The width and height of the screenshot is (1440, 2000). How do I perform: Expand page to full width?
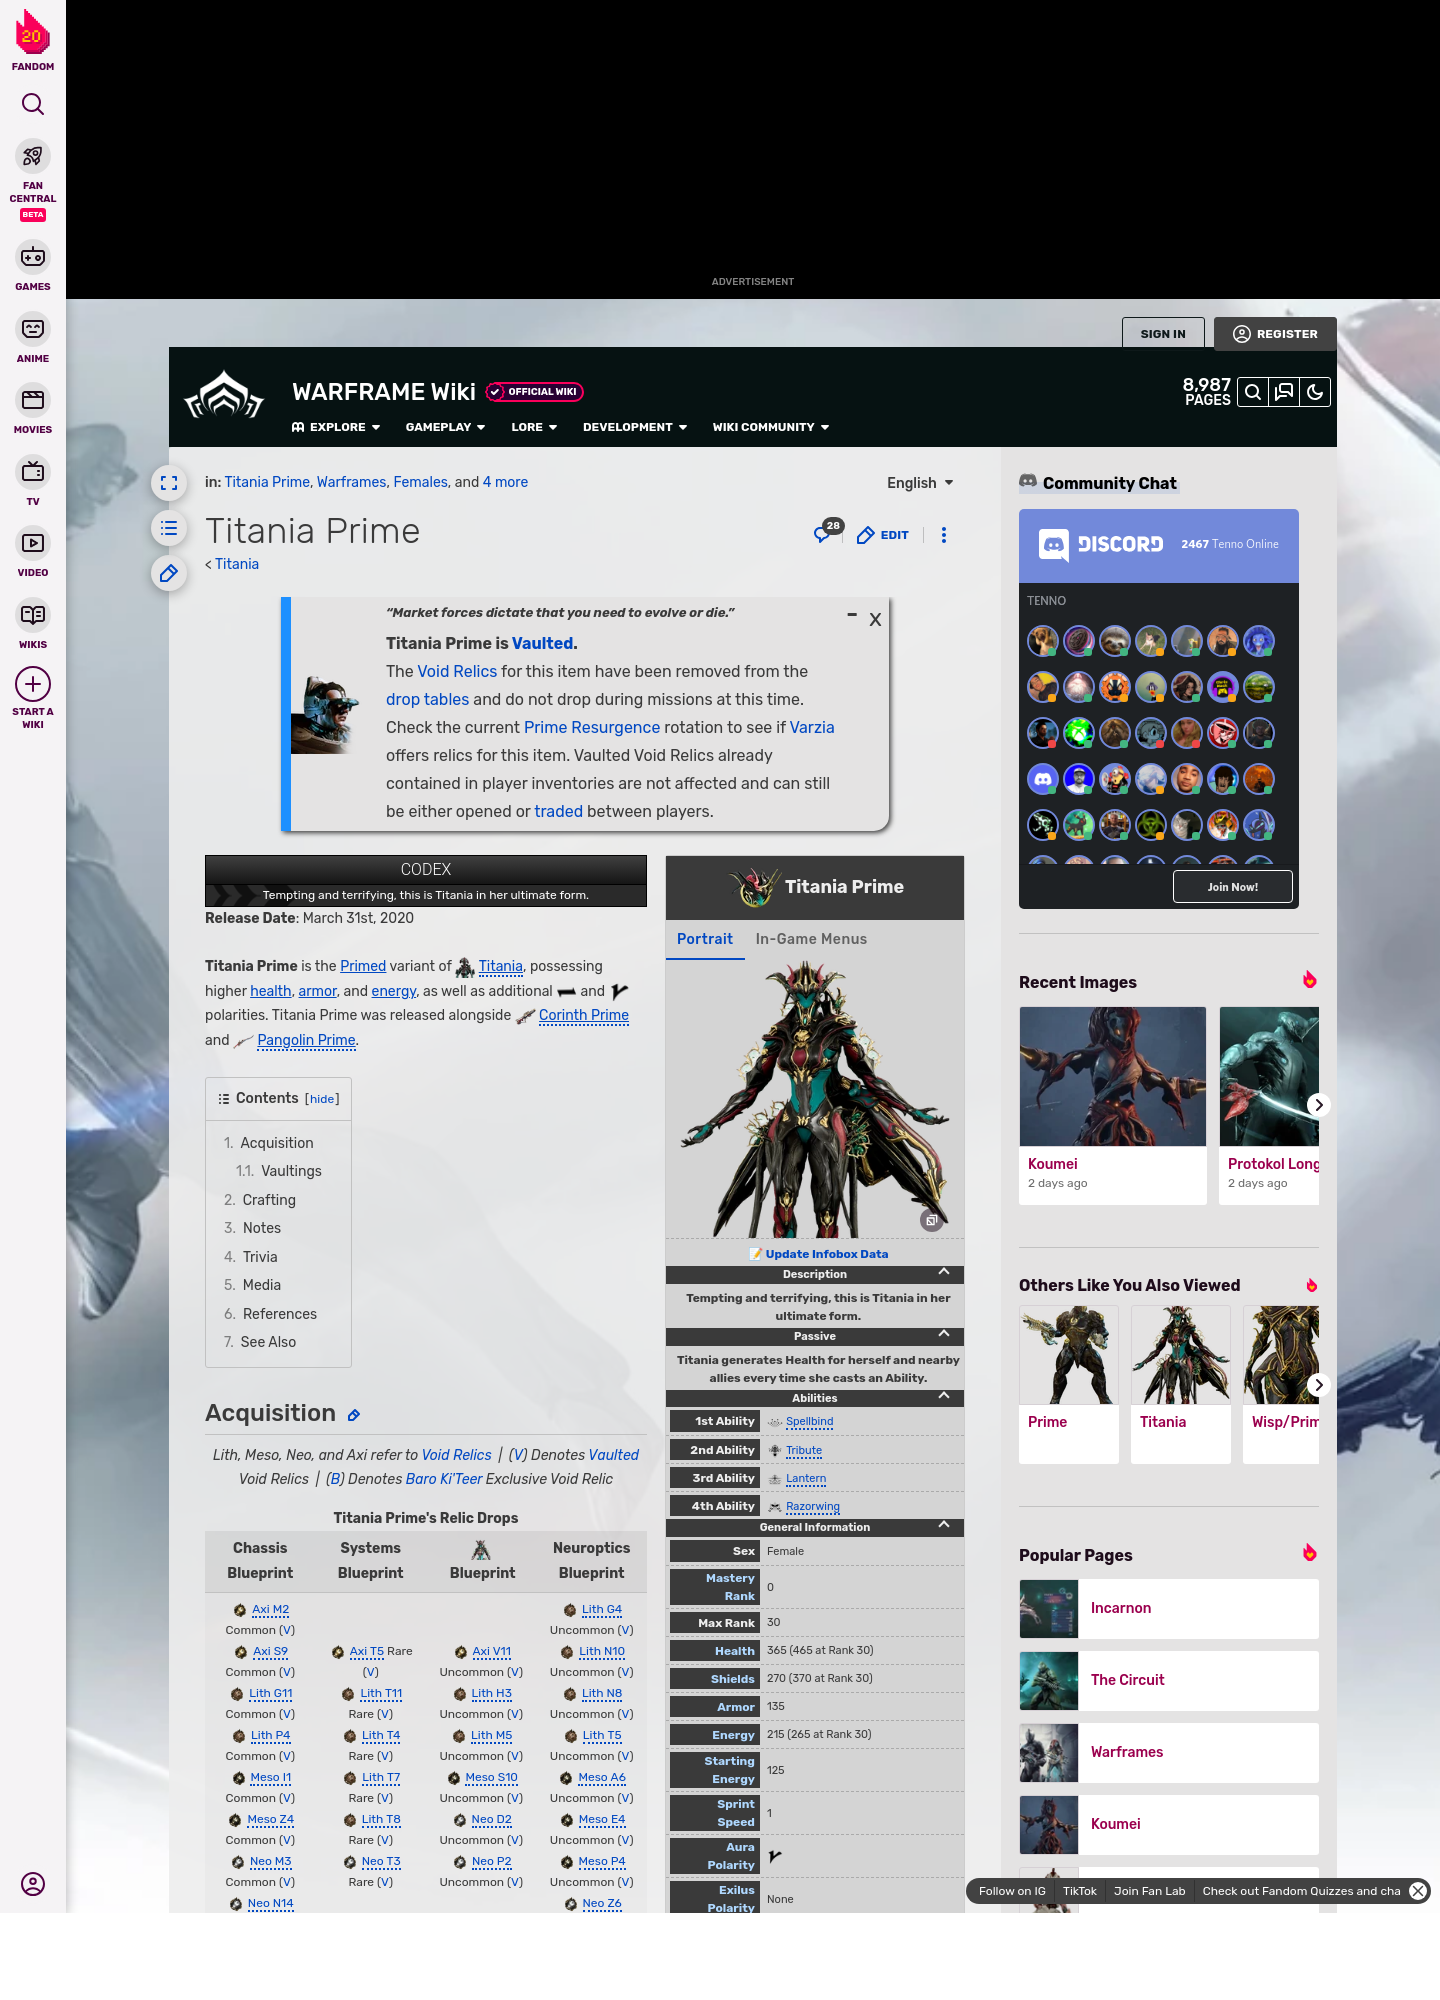coord(169,483)
